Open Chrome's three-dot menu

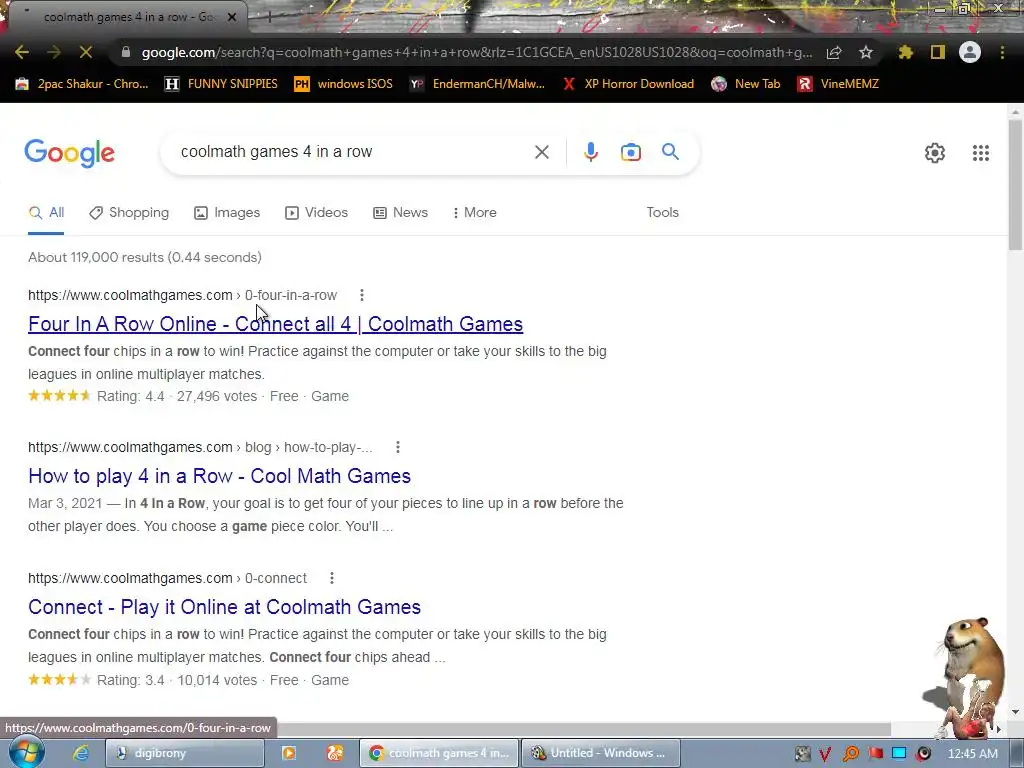[x=1002, y=52]
